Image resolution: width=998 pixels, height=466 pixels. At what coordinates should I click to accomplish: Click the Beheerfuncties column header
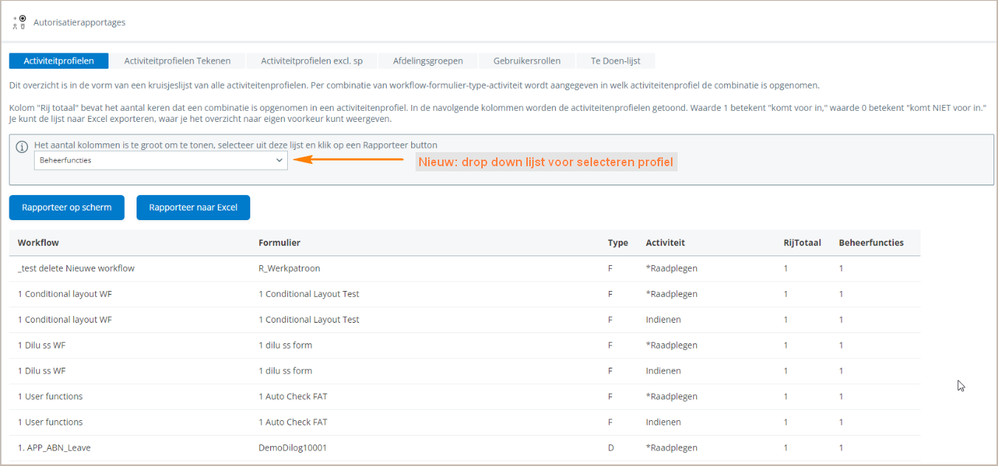click(871, 243)
